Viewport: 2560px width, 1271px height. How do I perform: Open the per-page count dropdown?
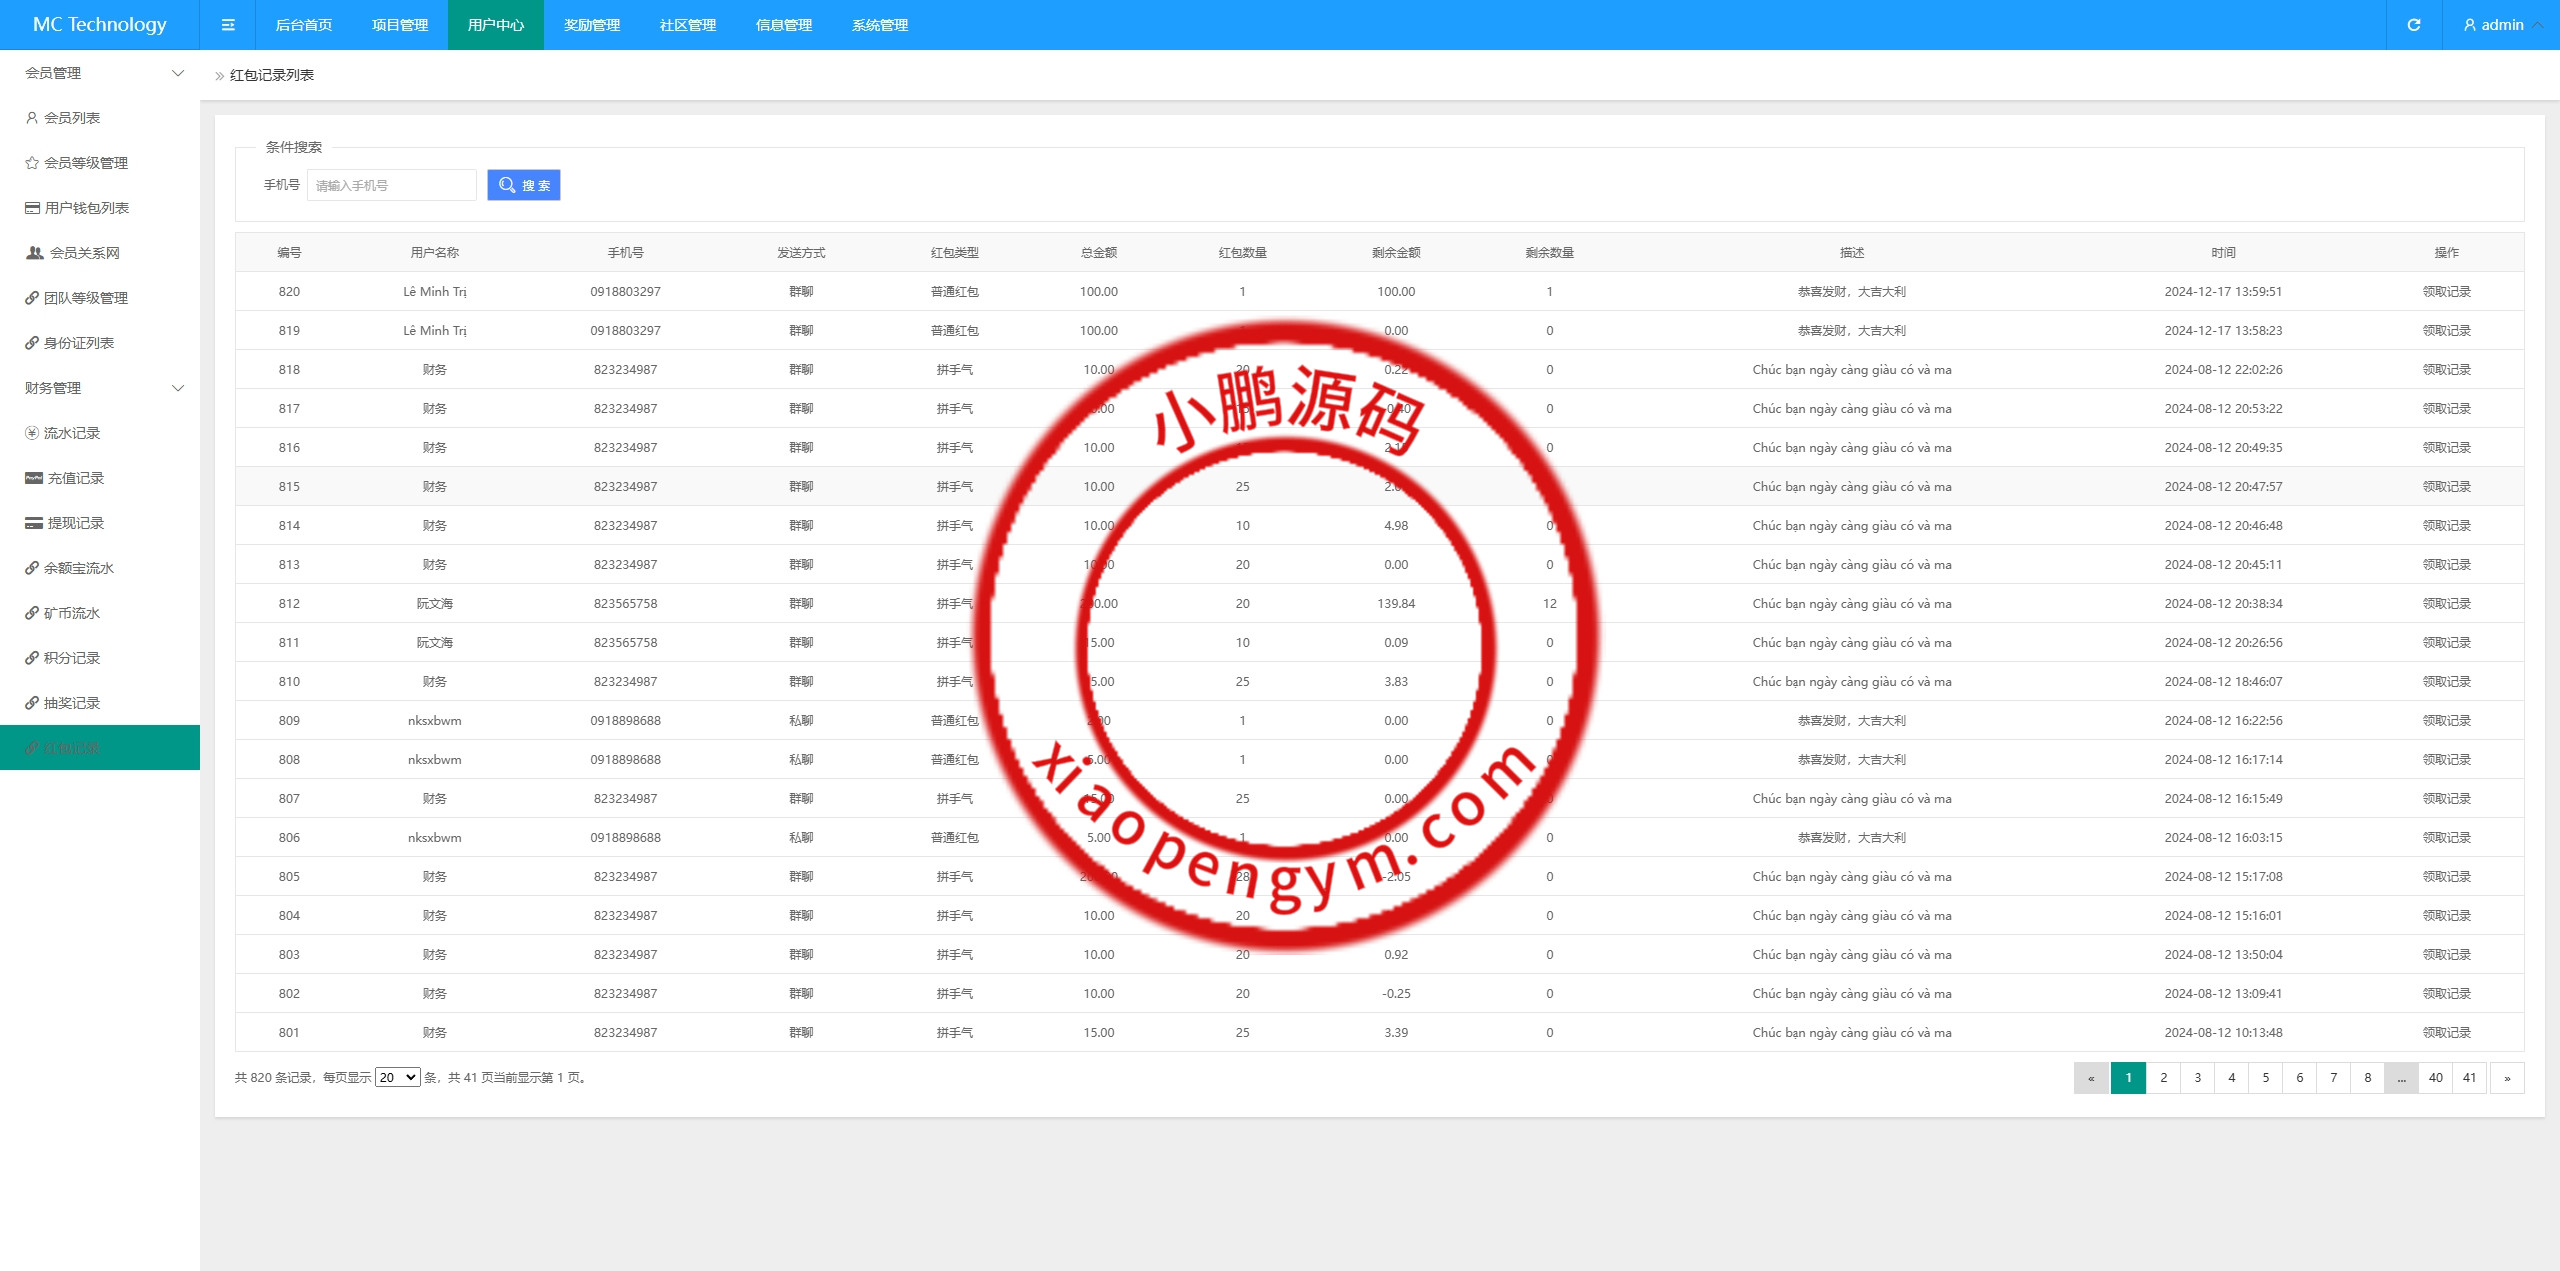click(x=397, y=1077)
